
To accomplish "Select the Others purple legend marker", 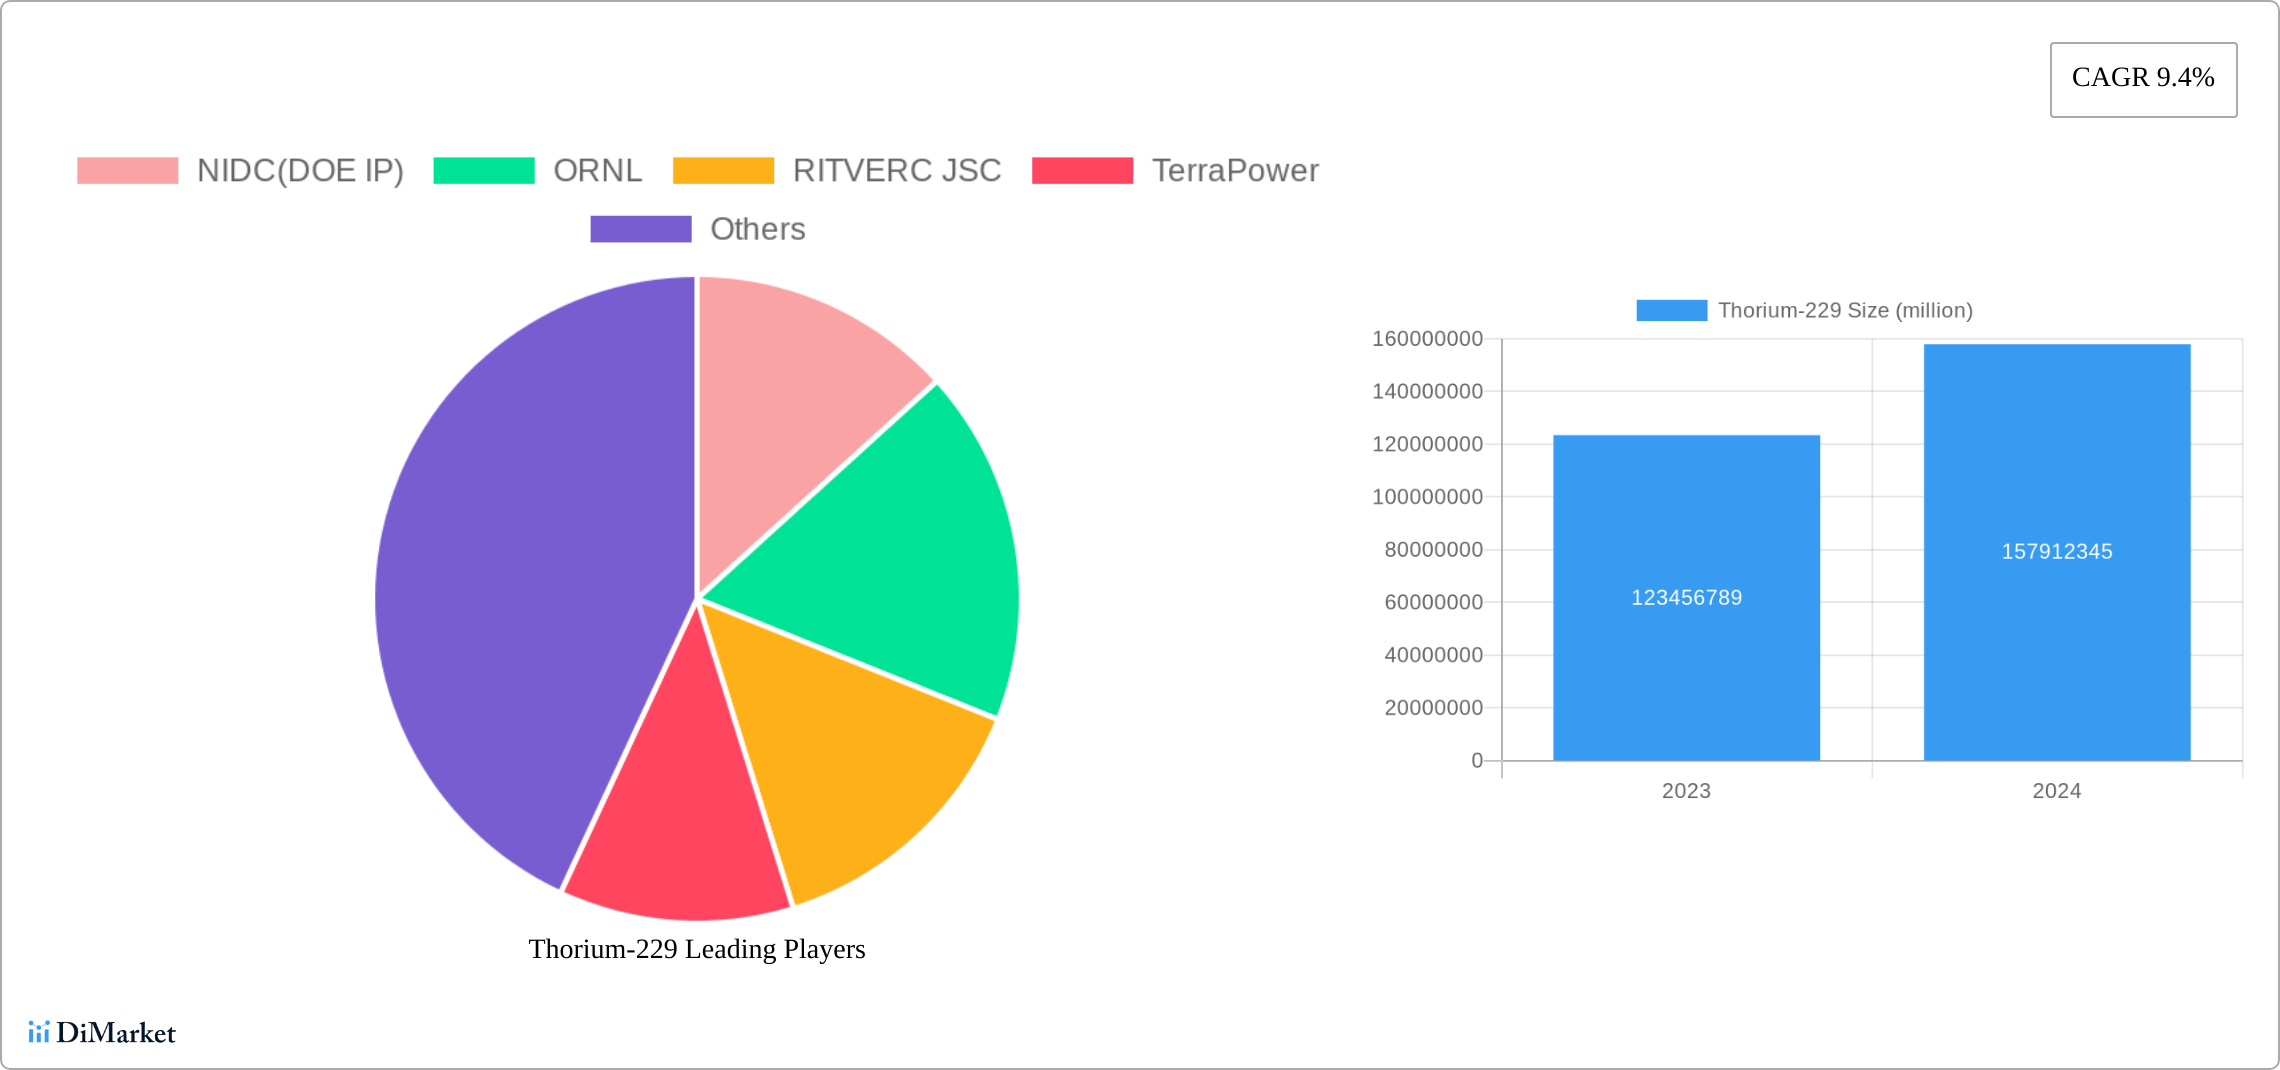I will pos(639,229).
